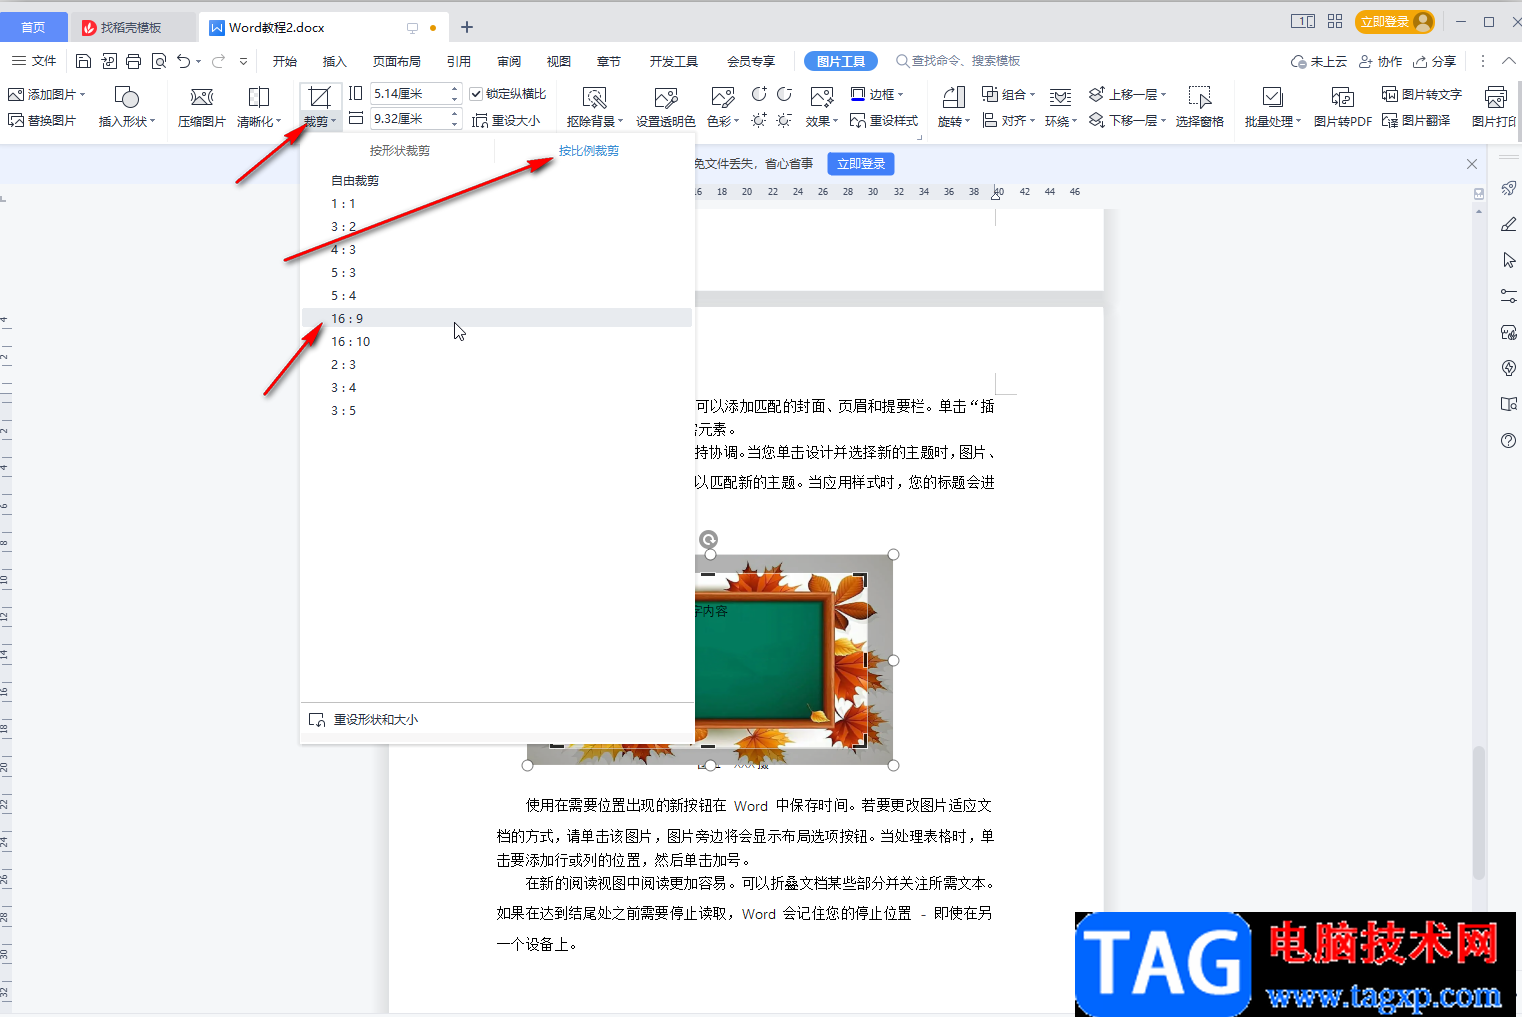Click the Share (分享) button

(x=1435, y=61)
